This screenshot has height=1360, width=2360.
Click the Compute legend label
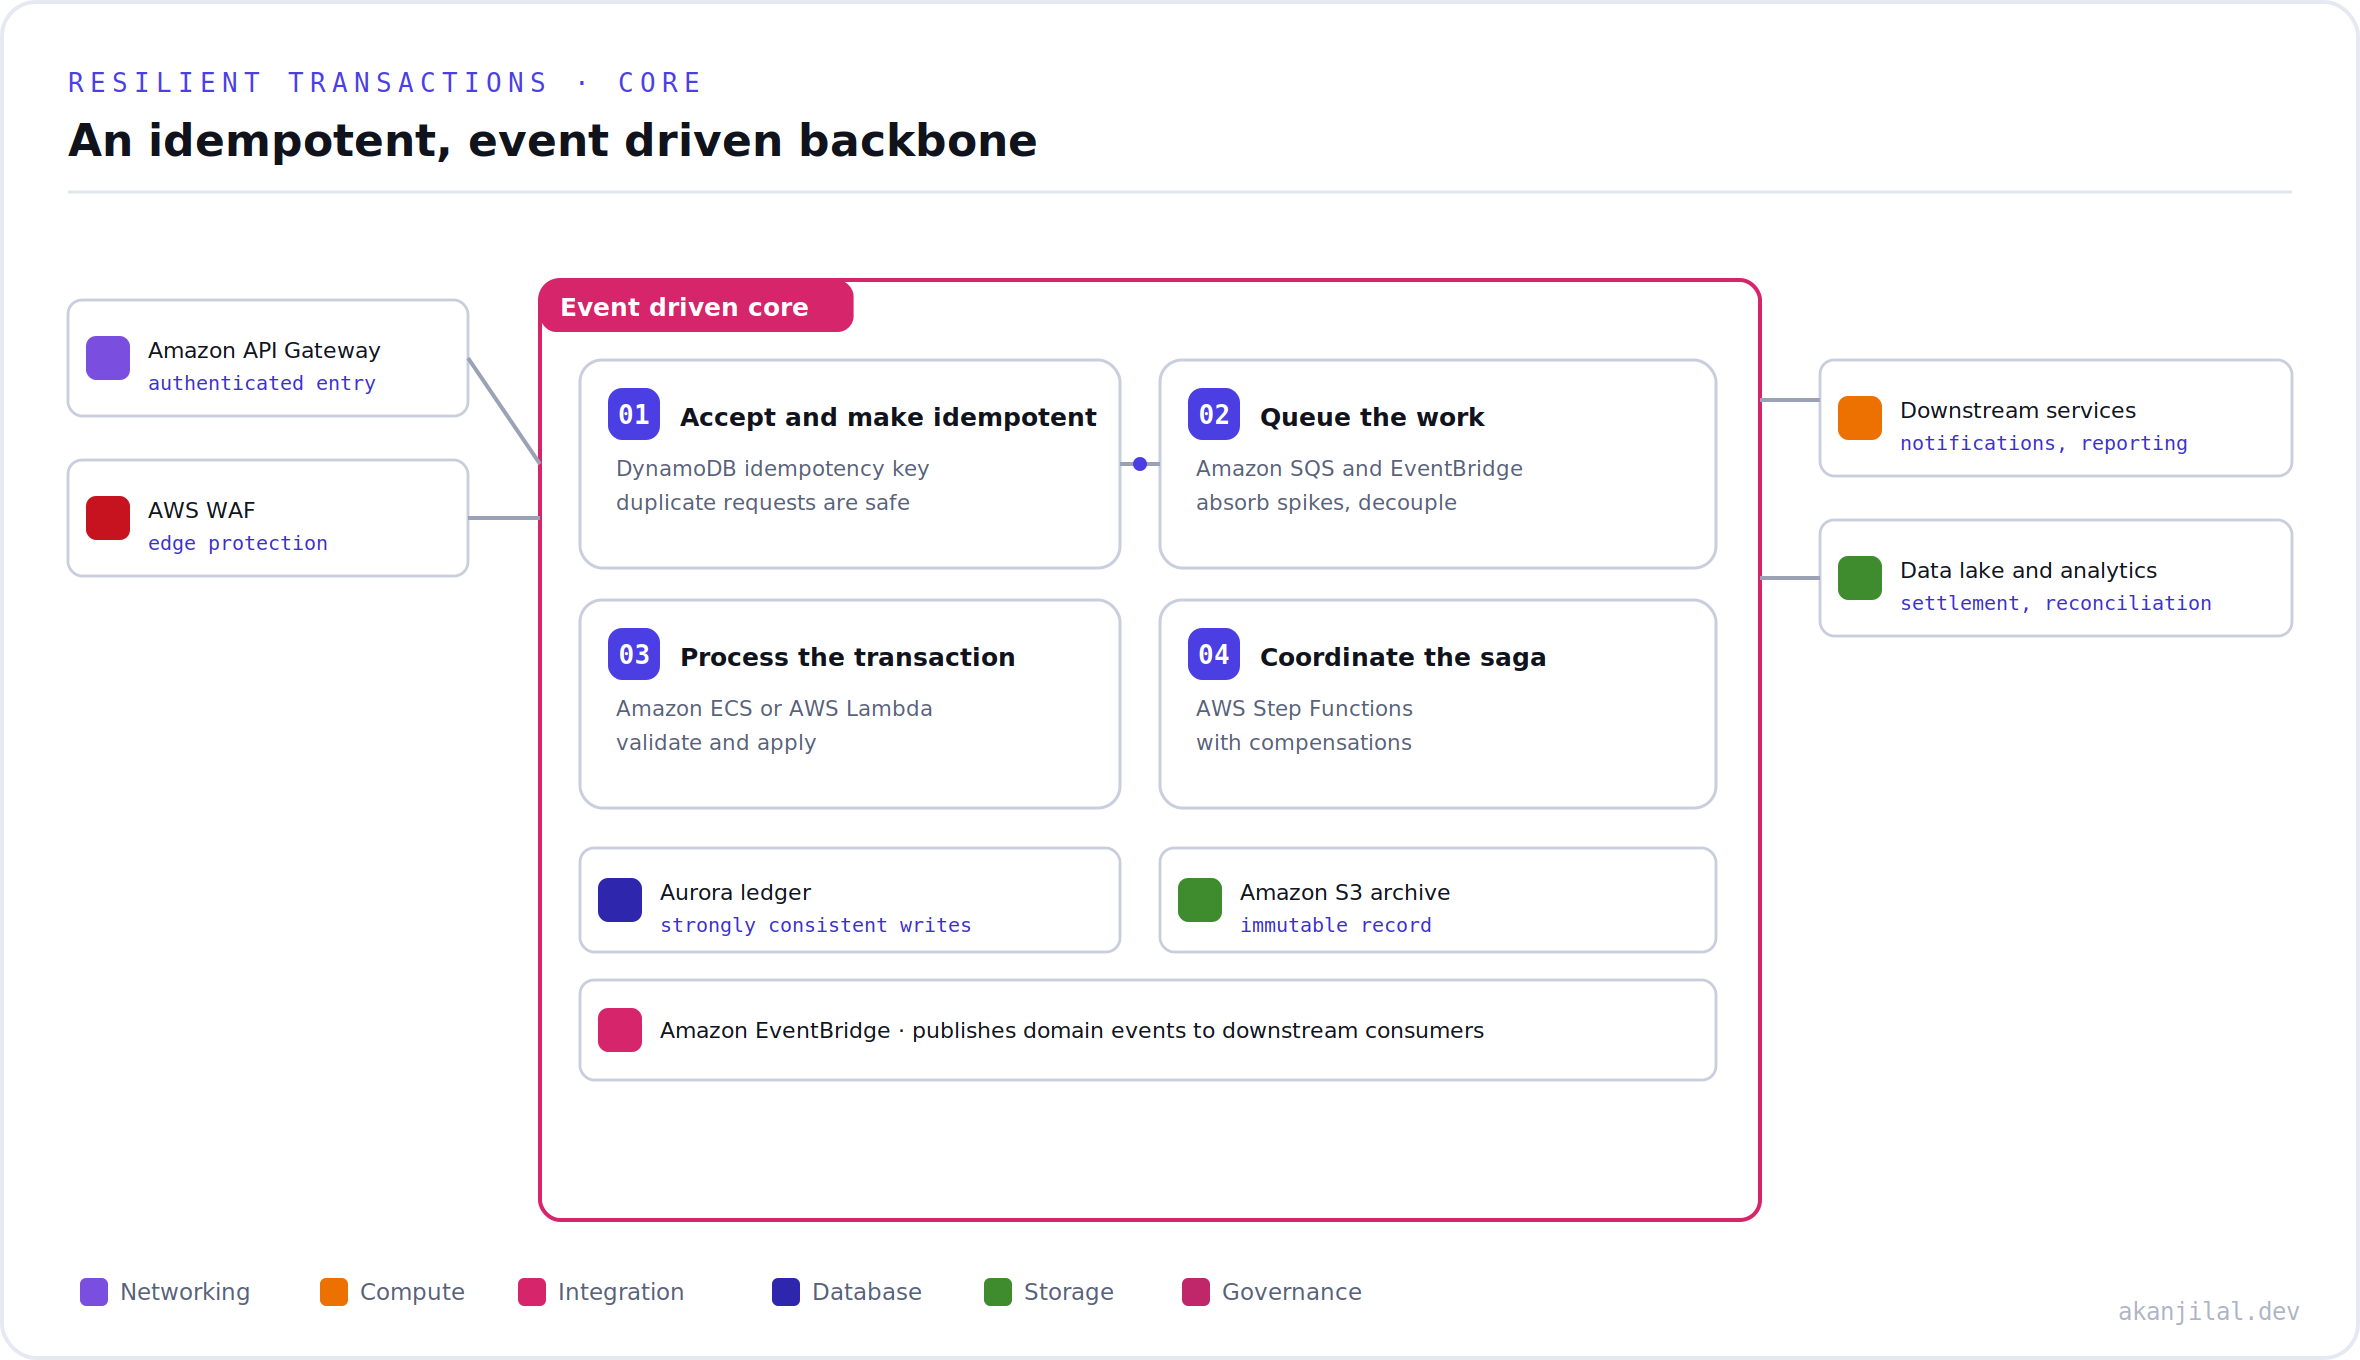coord(412,1292)
